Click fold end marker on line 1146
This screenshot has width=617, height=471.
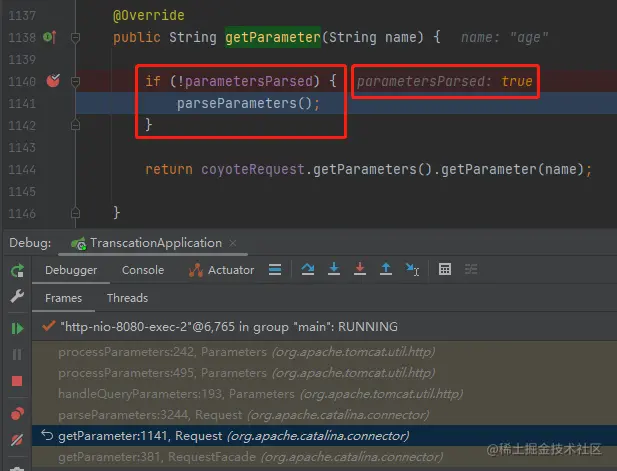click(x=75, y=213)
